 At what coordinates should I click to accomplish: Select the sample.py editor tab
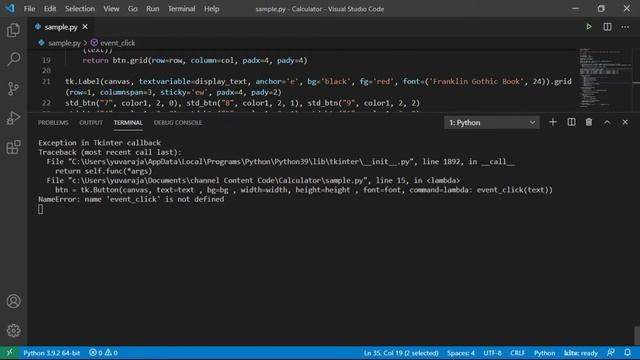61,27
